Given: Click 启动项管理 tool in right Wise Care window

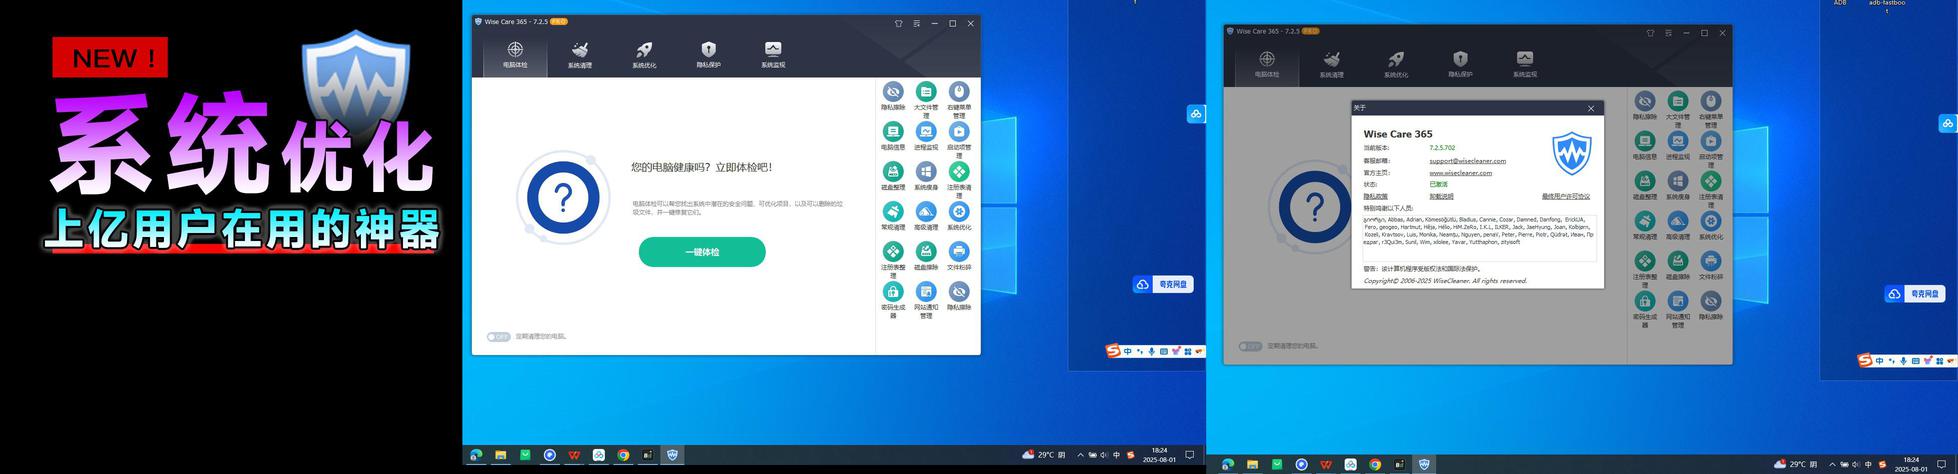Looking at the screenshot, I should (x=1711, y=149).
